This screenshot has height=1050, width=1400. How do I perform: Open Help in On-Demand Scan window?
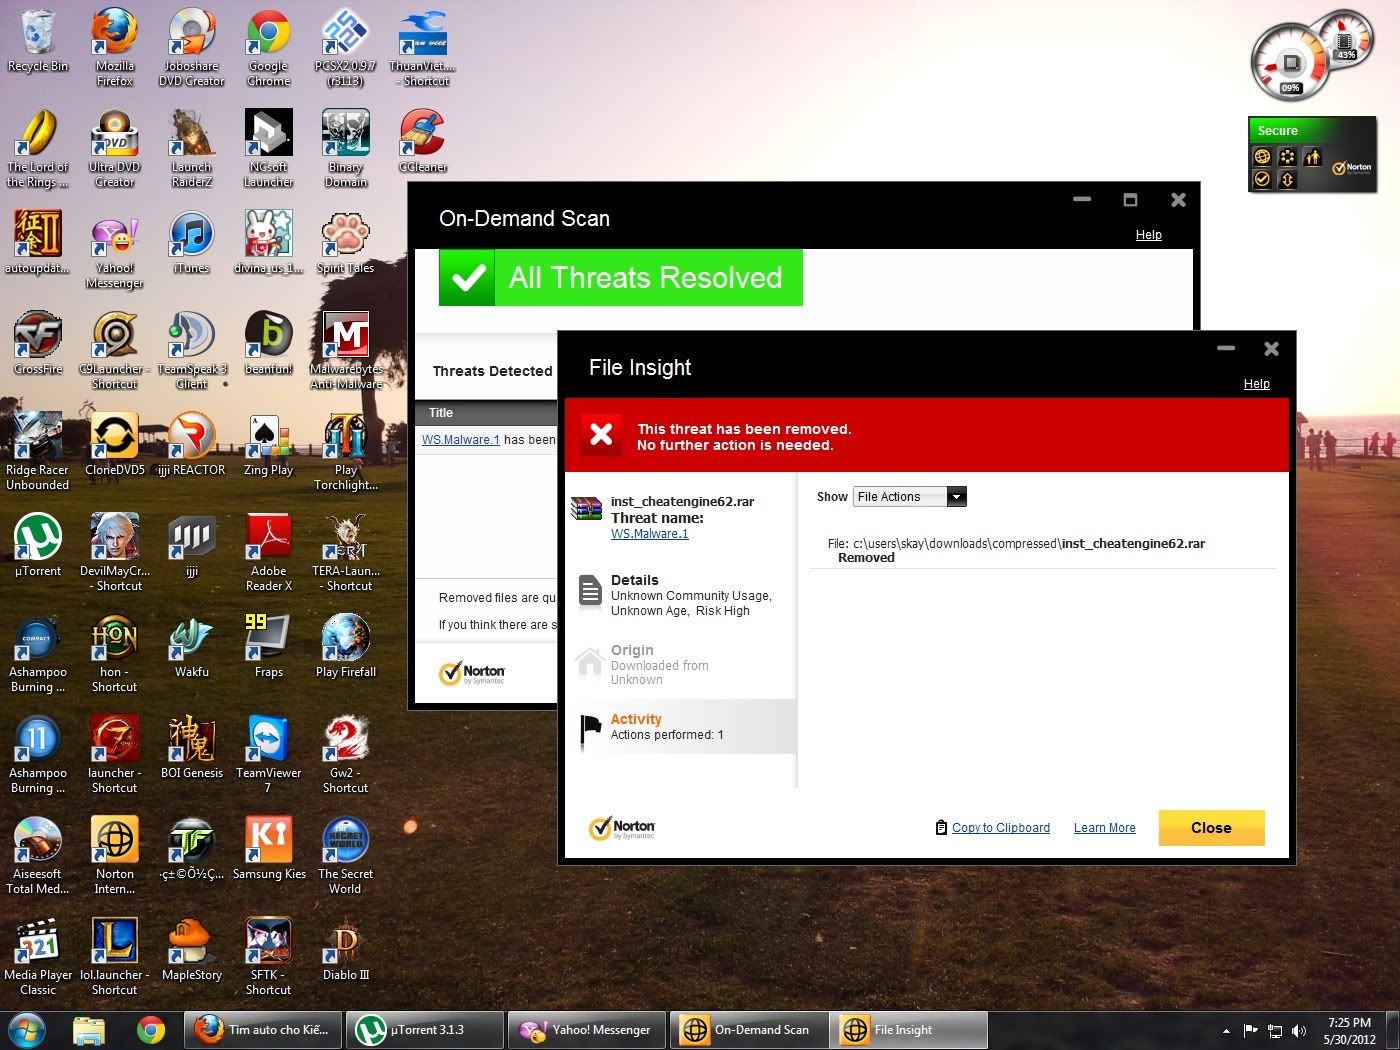click(1148, 235)
